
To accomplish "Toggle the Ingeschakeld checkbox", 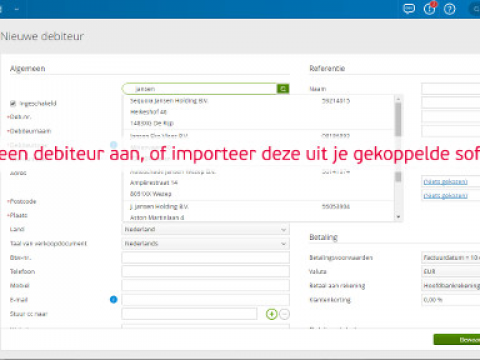I will 13,103.
